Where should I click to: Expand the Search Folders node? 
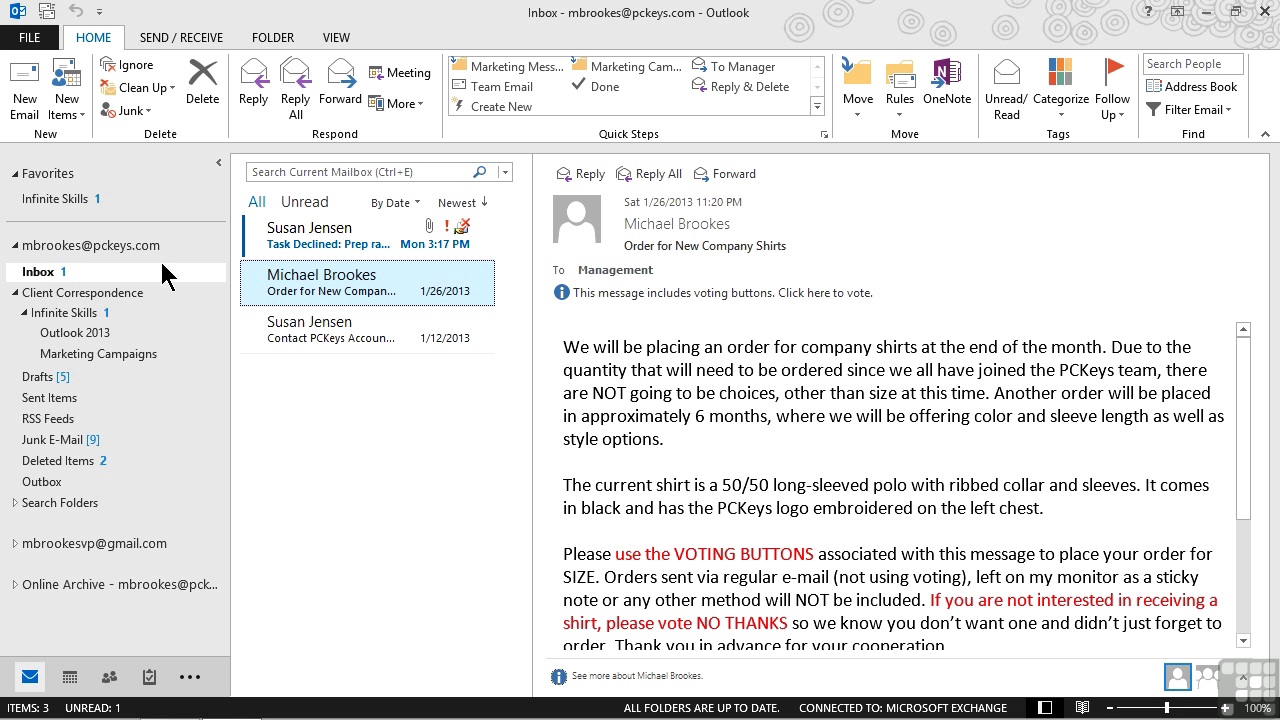coord(15,503)
